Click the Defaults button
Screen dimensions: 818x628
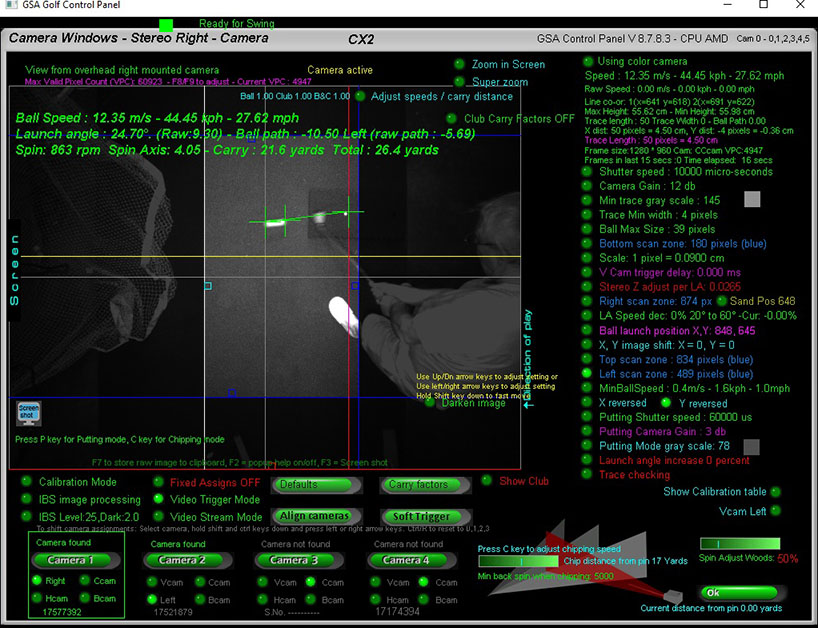click(316, 485)
